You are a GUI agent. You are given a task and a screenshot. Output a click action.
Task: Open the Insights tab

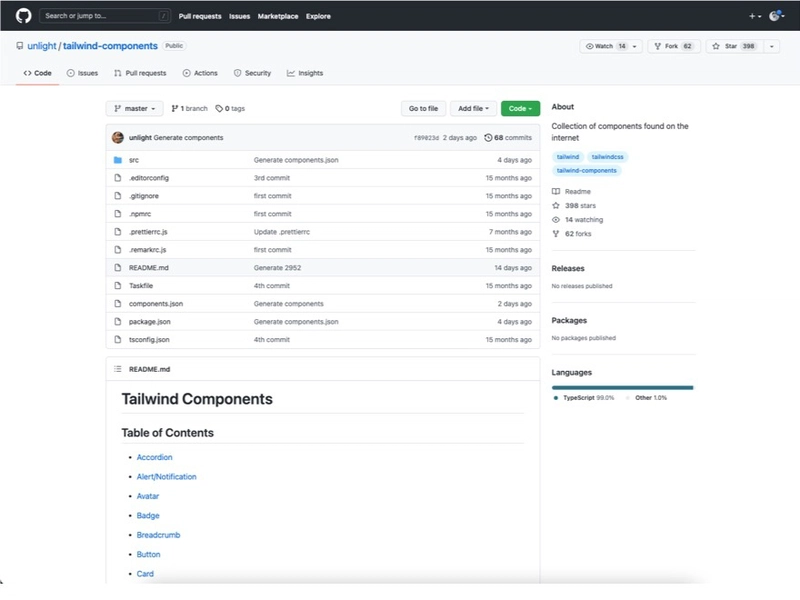click(x=305, y=73)
